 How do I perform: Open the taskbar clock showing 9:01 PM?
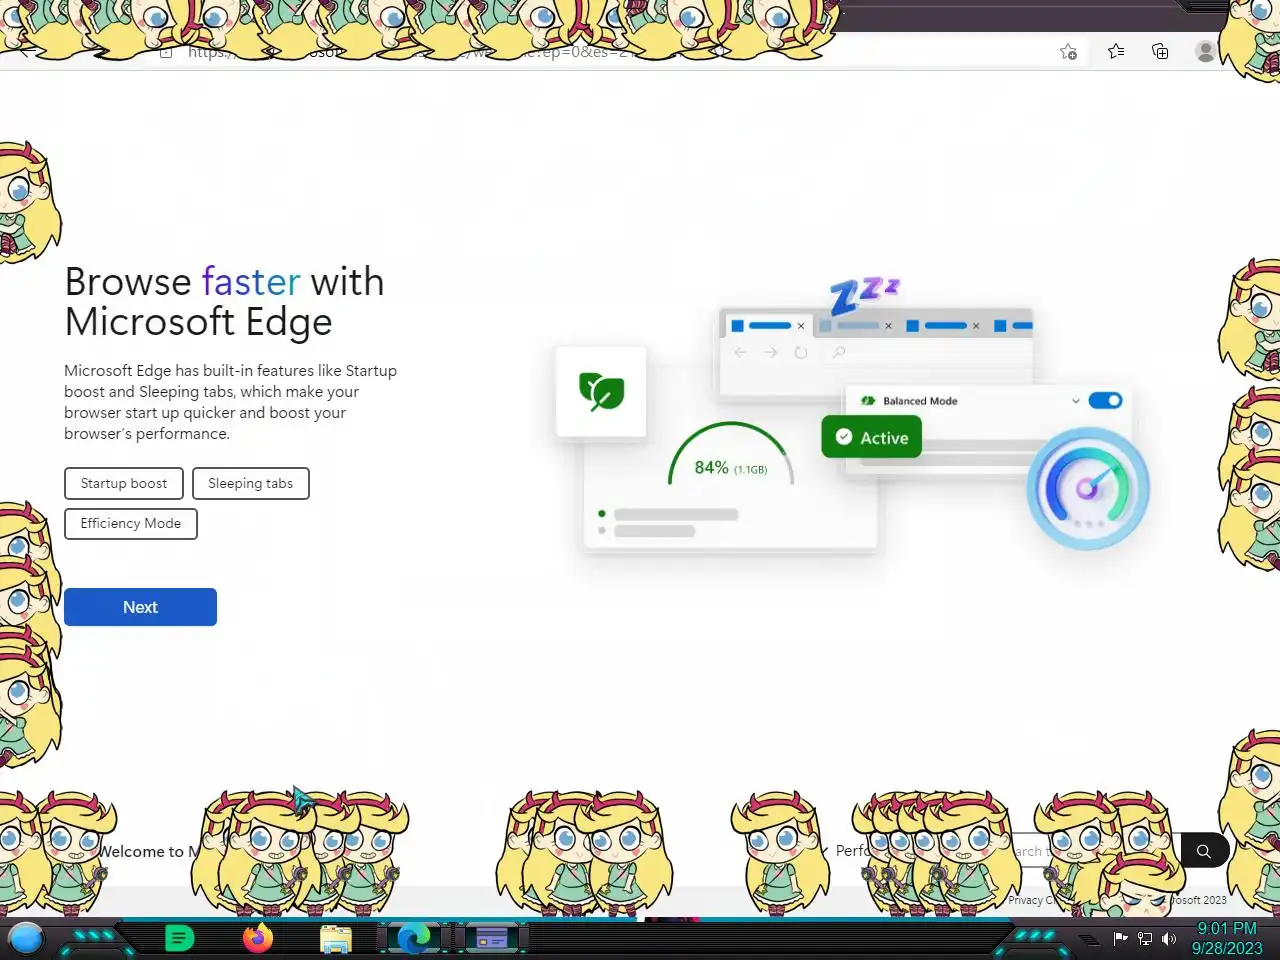1227,938
